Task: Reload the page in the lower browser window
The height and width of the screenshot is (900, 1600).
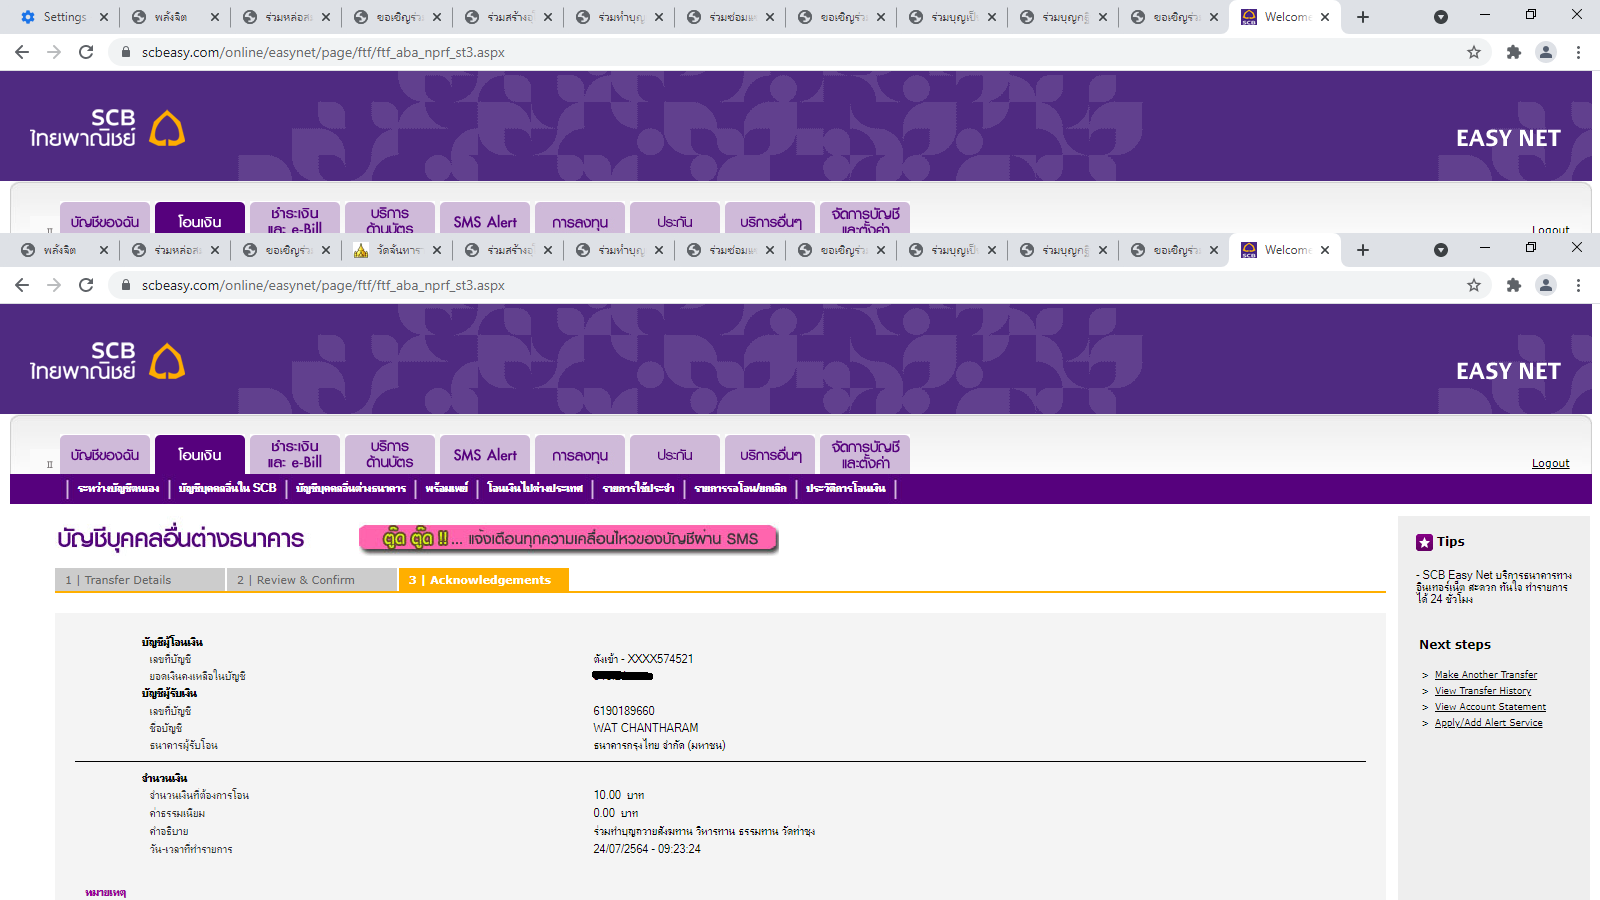Action: click(86, 285)
